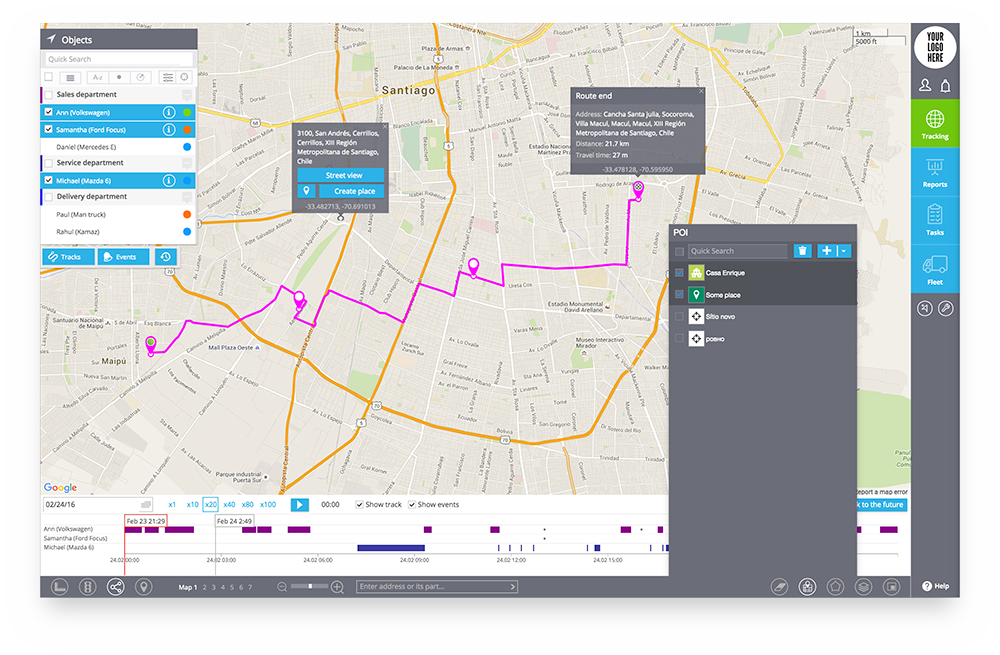Switch to the Fleet section

[934, 269]
